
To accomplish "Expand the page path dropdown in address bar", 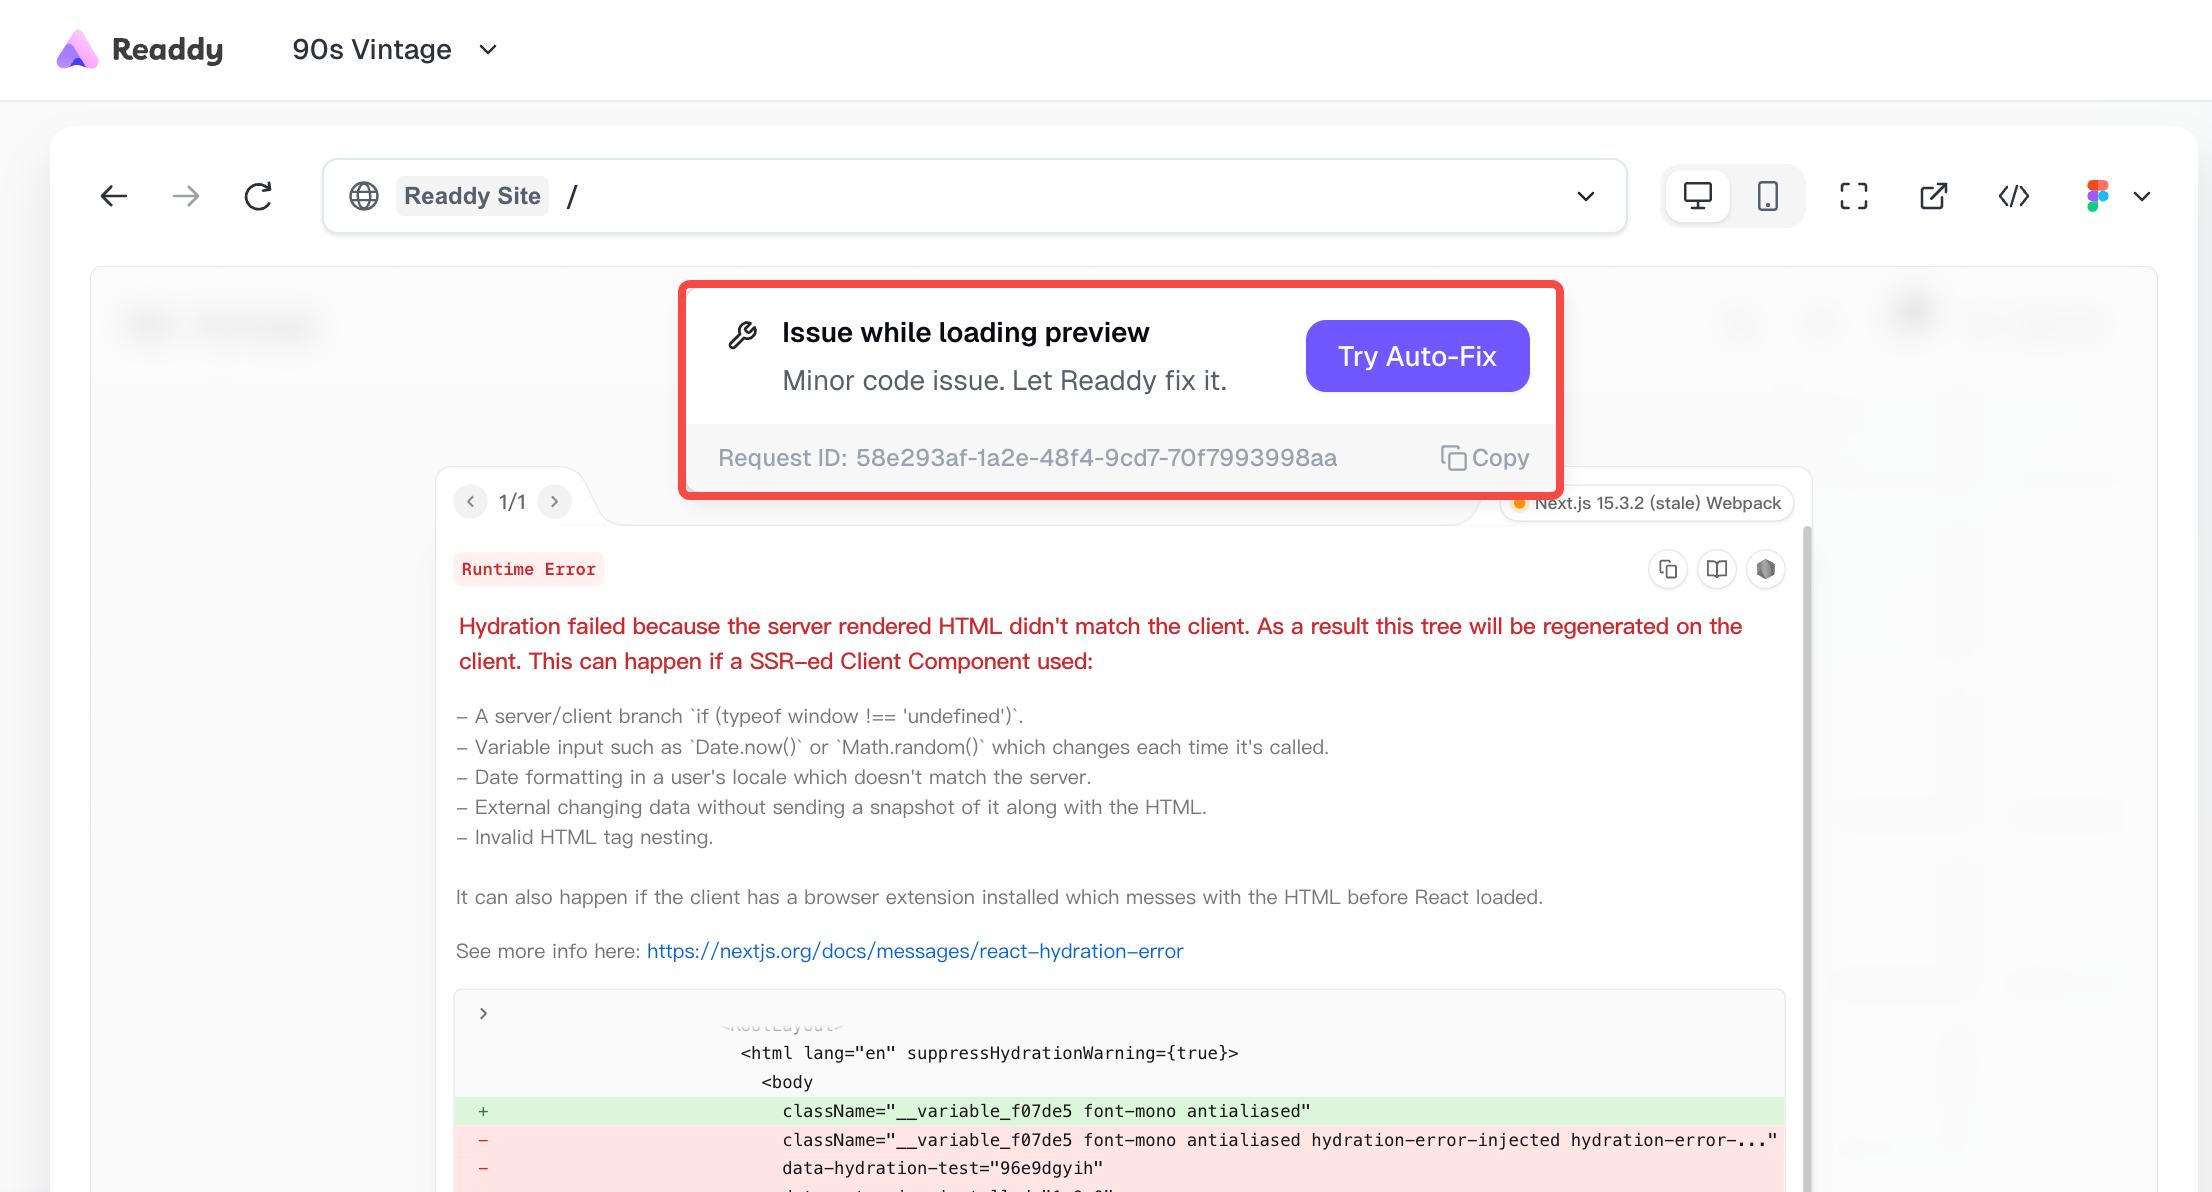I will click(1585, 196).
